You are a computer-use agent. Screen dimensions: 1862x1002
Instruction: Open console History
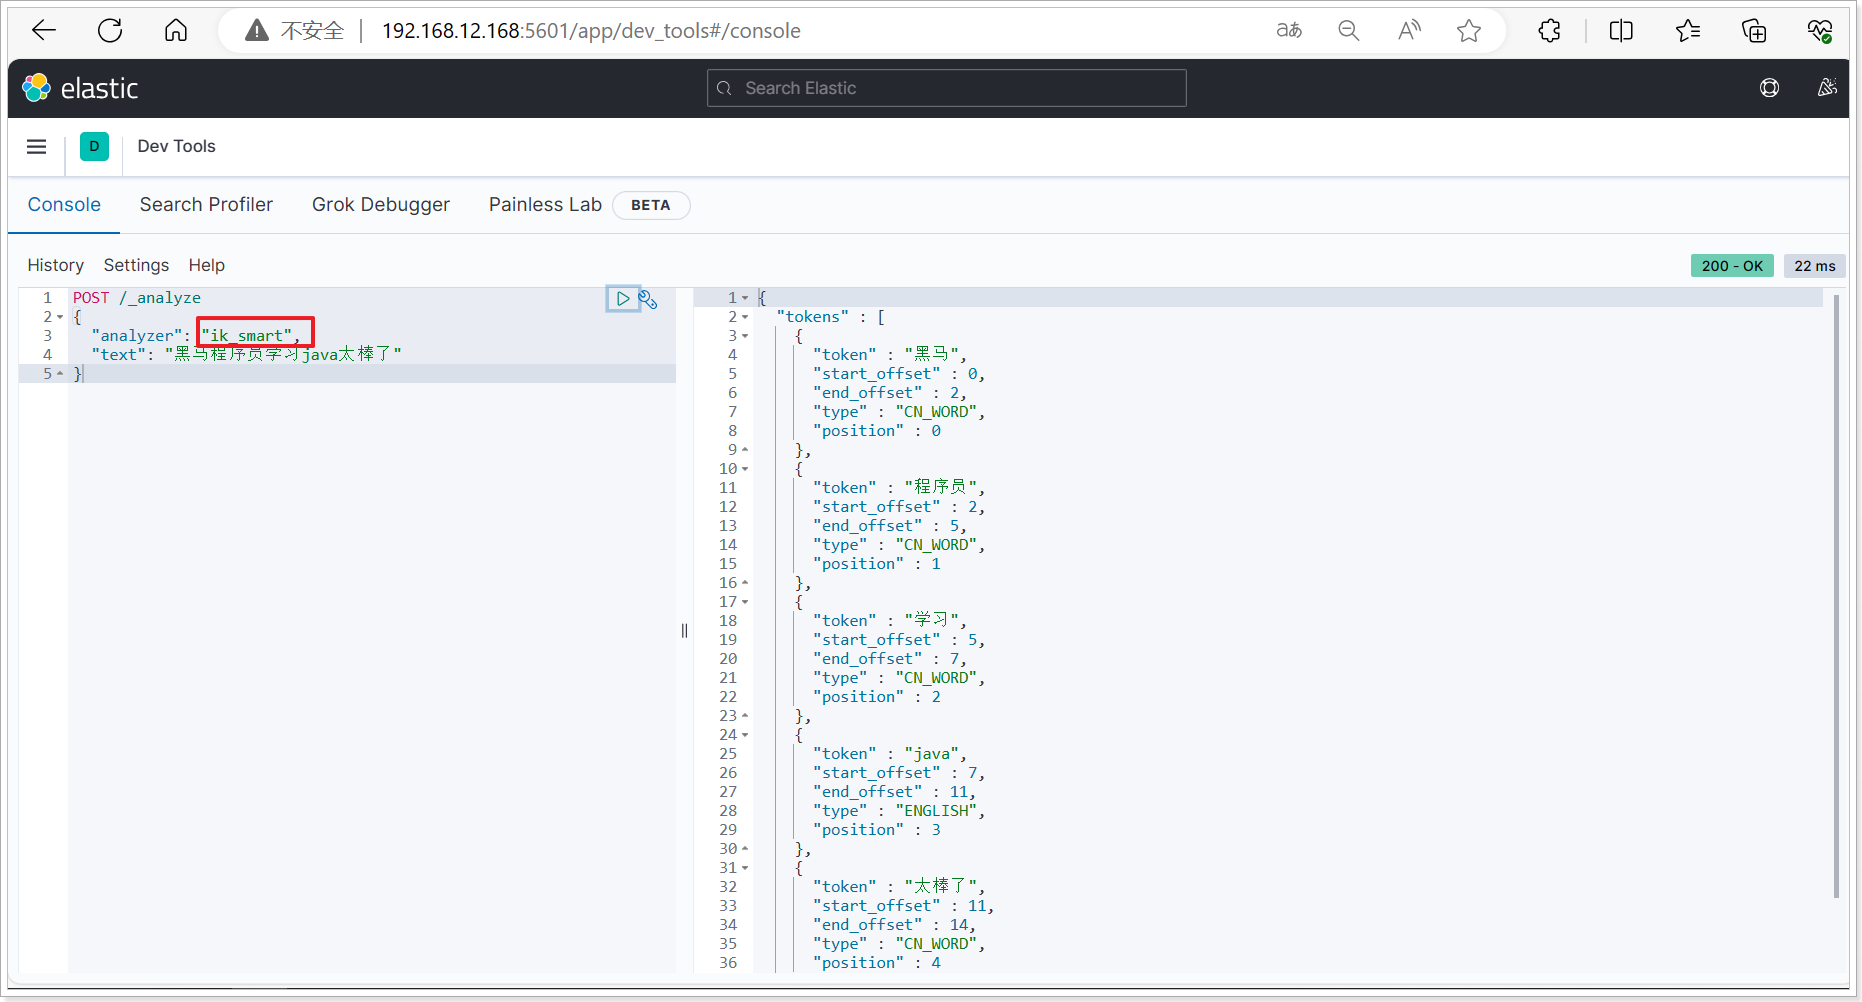point(55,265)
